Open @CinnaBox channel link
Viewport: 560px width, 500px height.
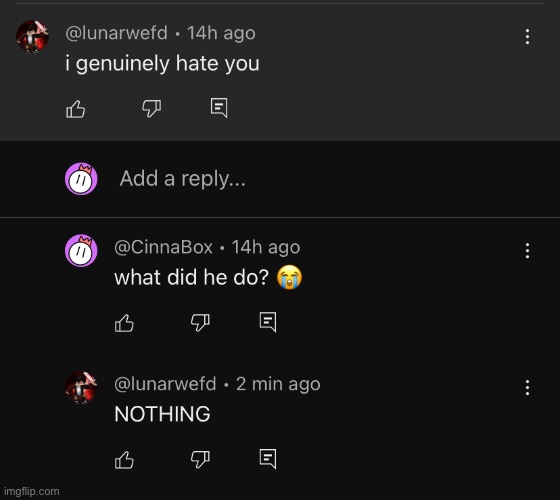pyautogui.click(x=164, y=247)
